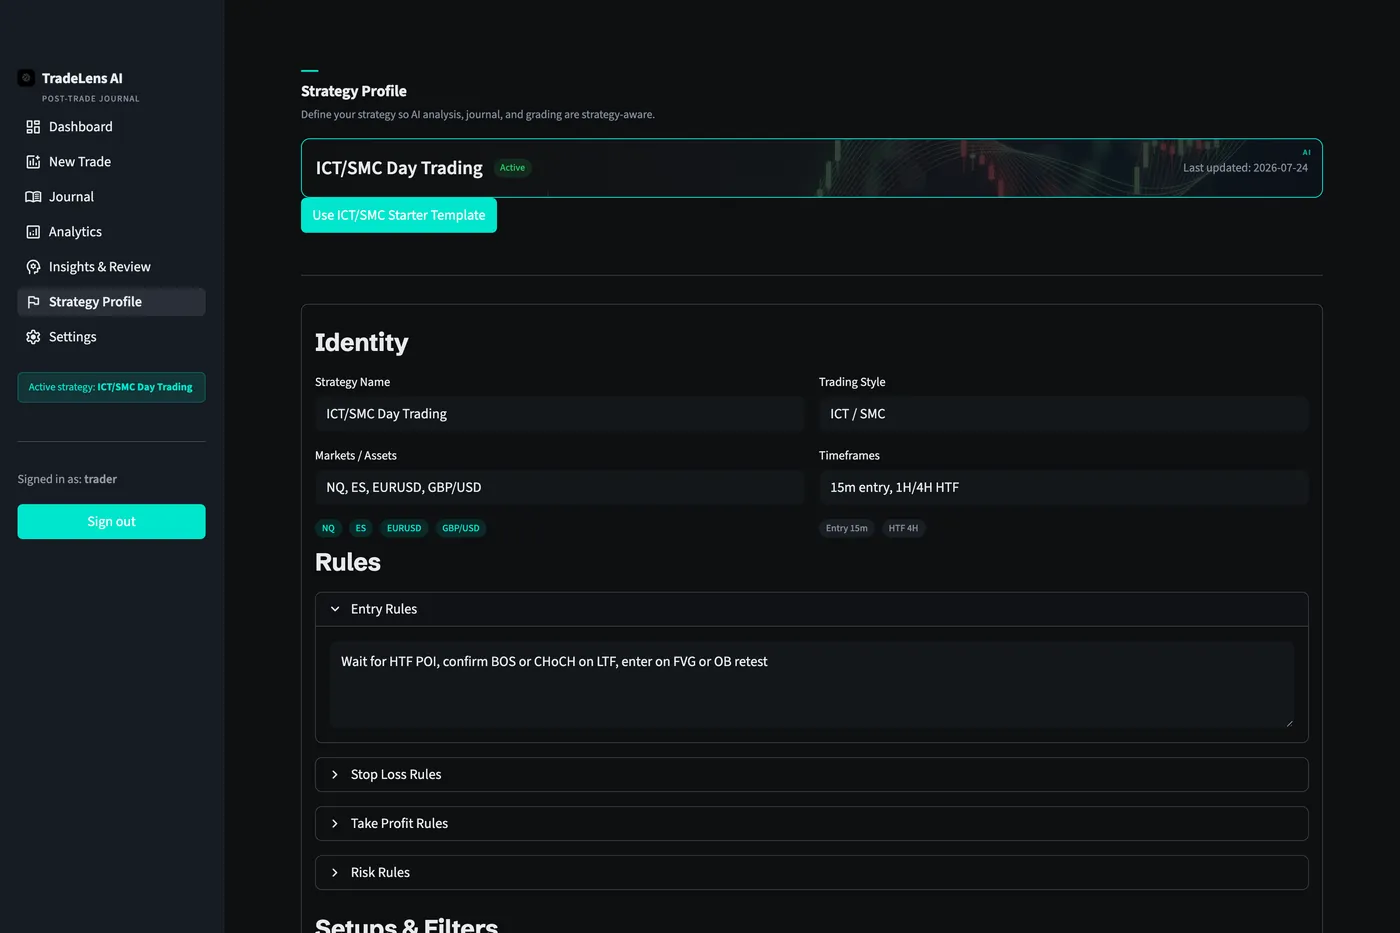
Task: Click the HTF 4H tag
Action: pyautogui.click(x=903, y=528)
